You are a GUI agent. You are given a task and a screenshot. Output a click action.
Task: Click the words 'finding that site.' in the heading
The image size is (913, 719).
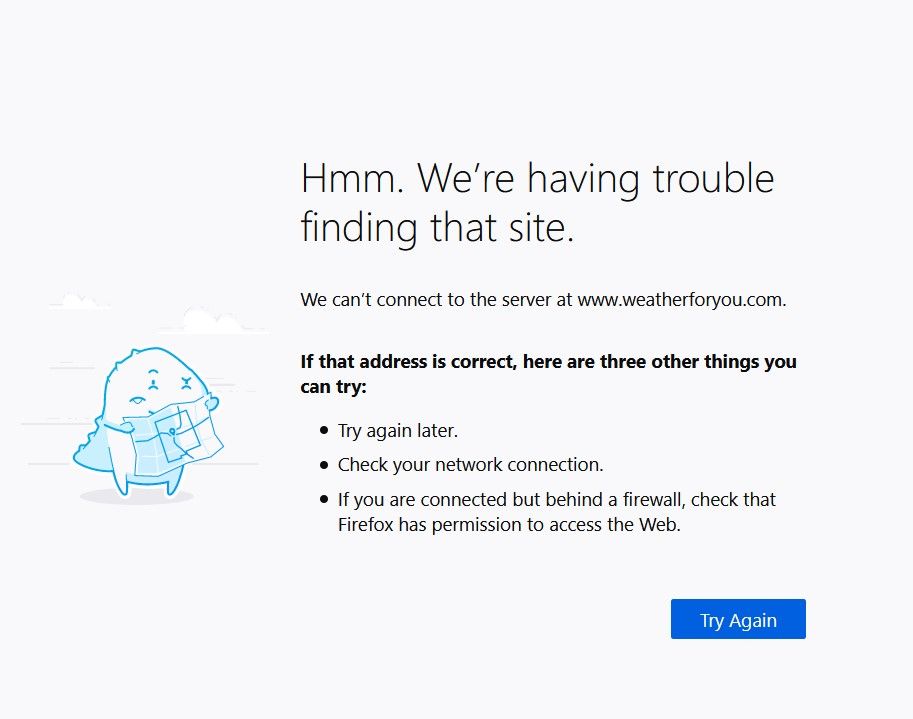point(437,228)
